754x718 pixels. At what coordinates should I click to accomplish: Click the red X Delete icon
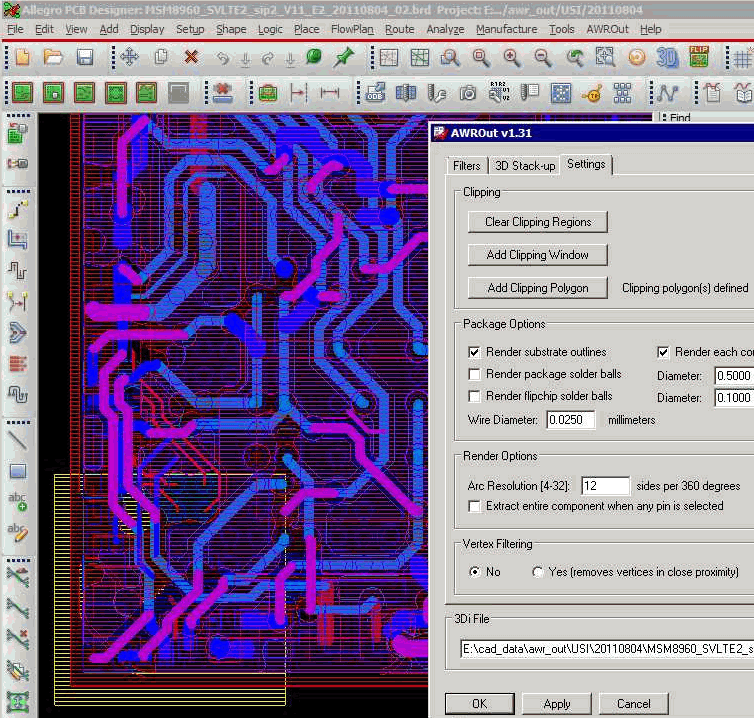[191, 57]
